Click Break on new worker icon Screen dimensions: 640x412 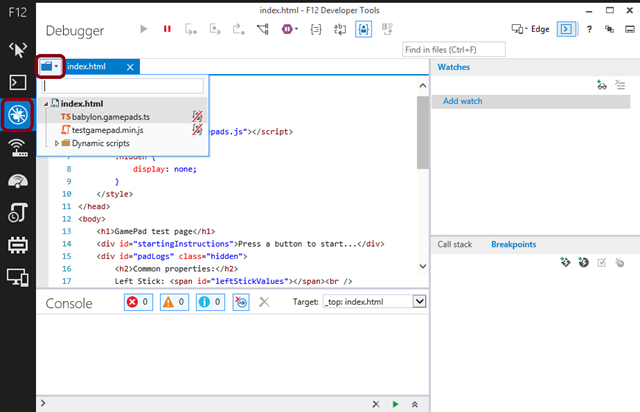point(263,29)
